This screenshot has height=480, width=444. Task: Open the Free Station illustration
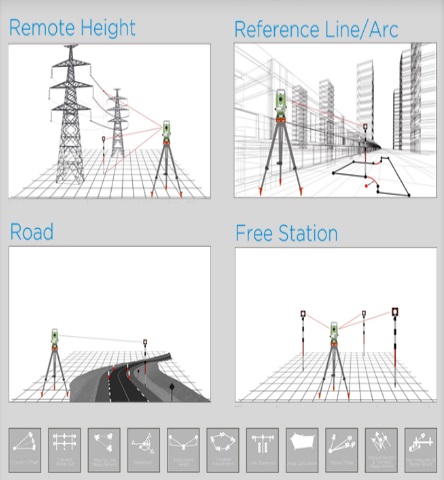(336, 325)
